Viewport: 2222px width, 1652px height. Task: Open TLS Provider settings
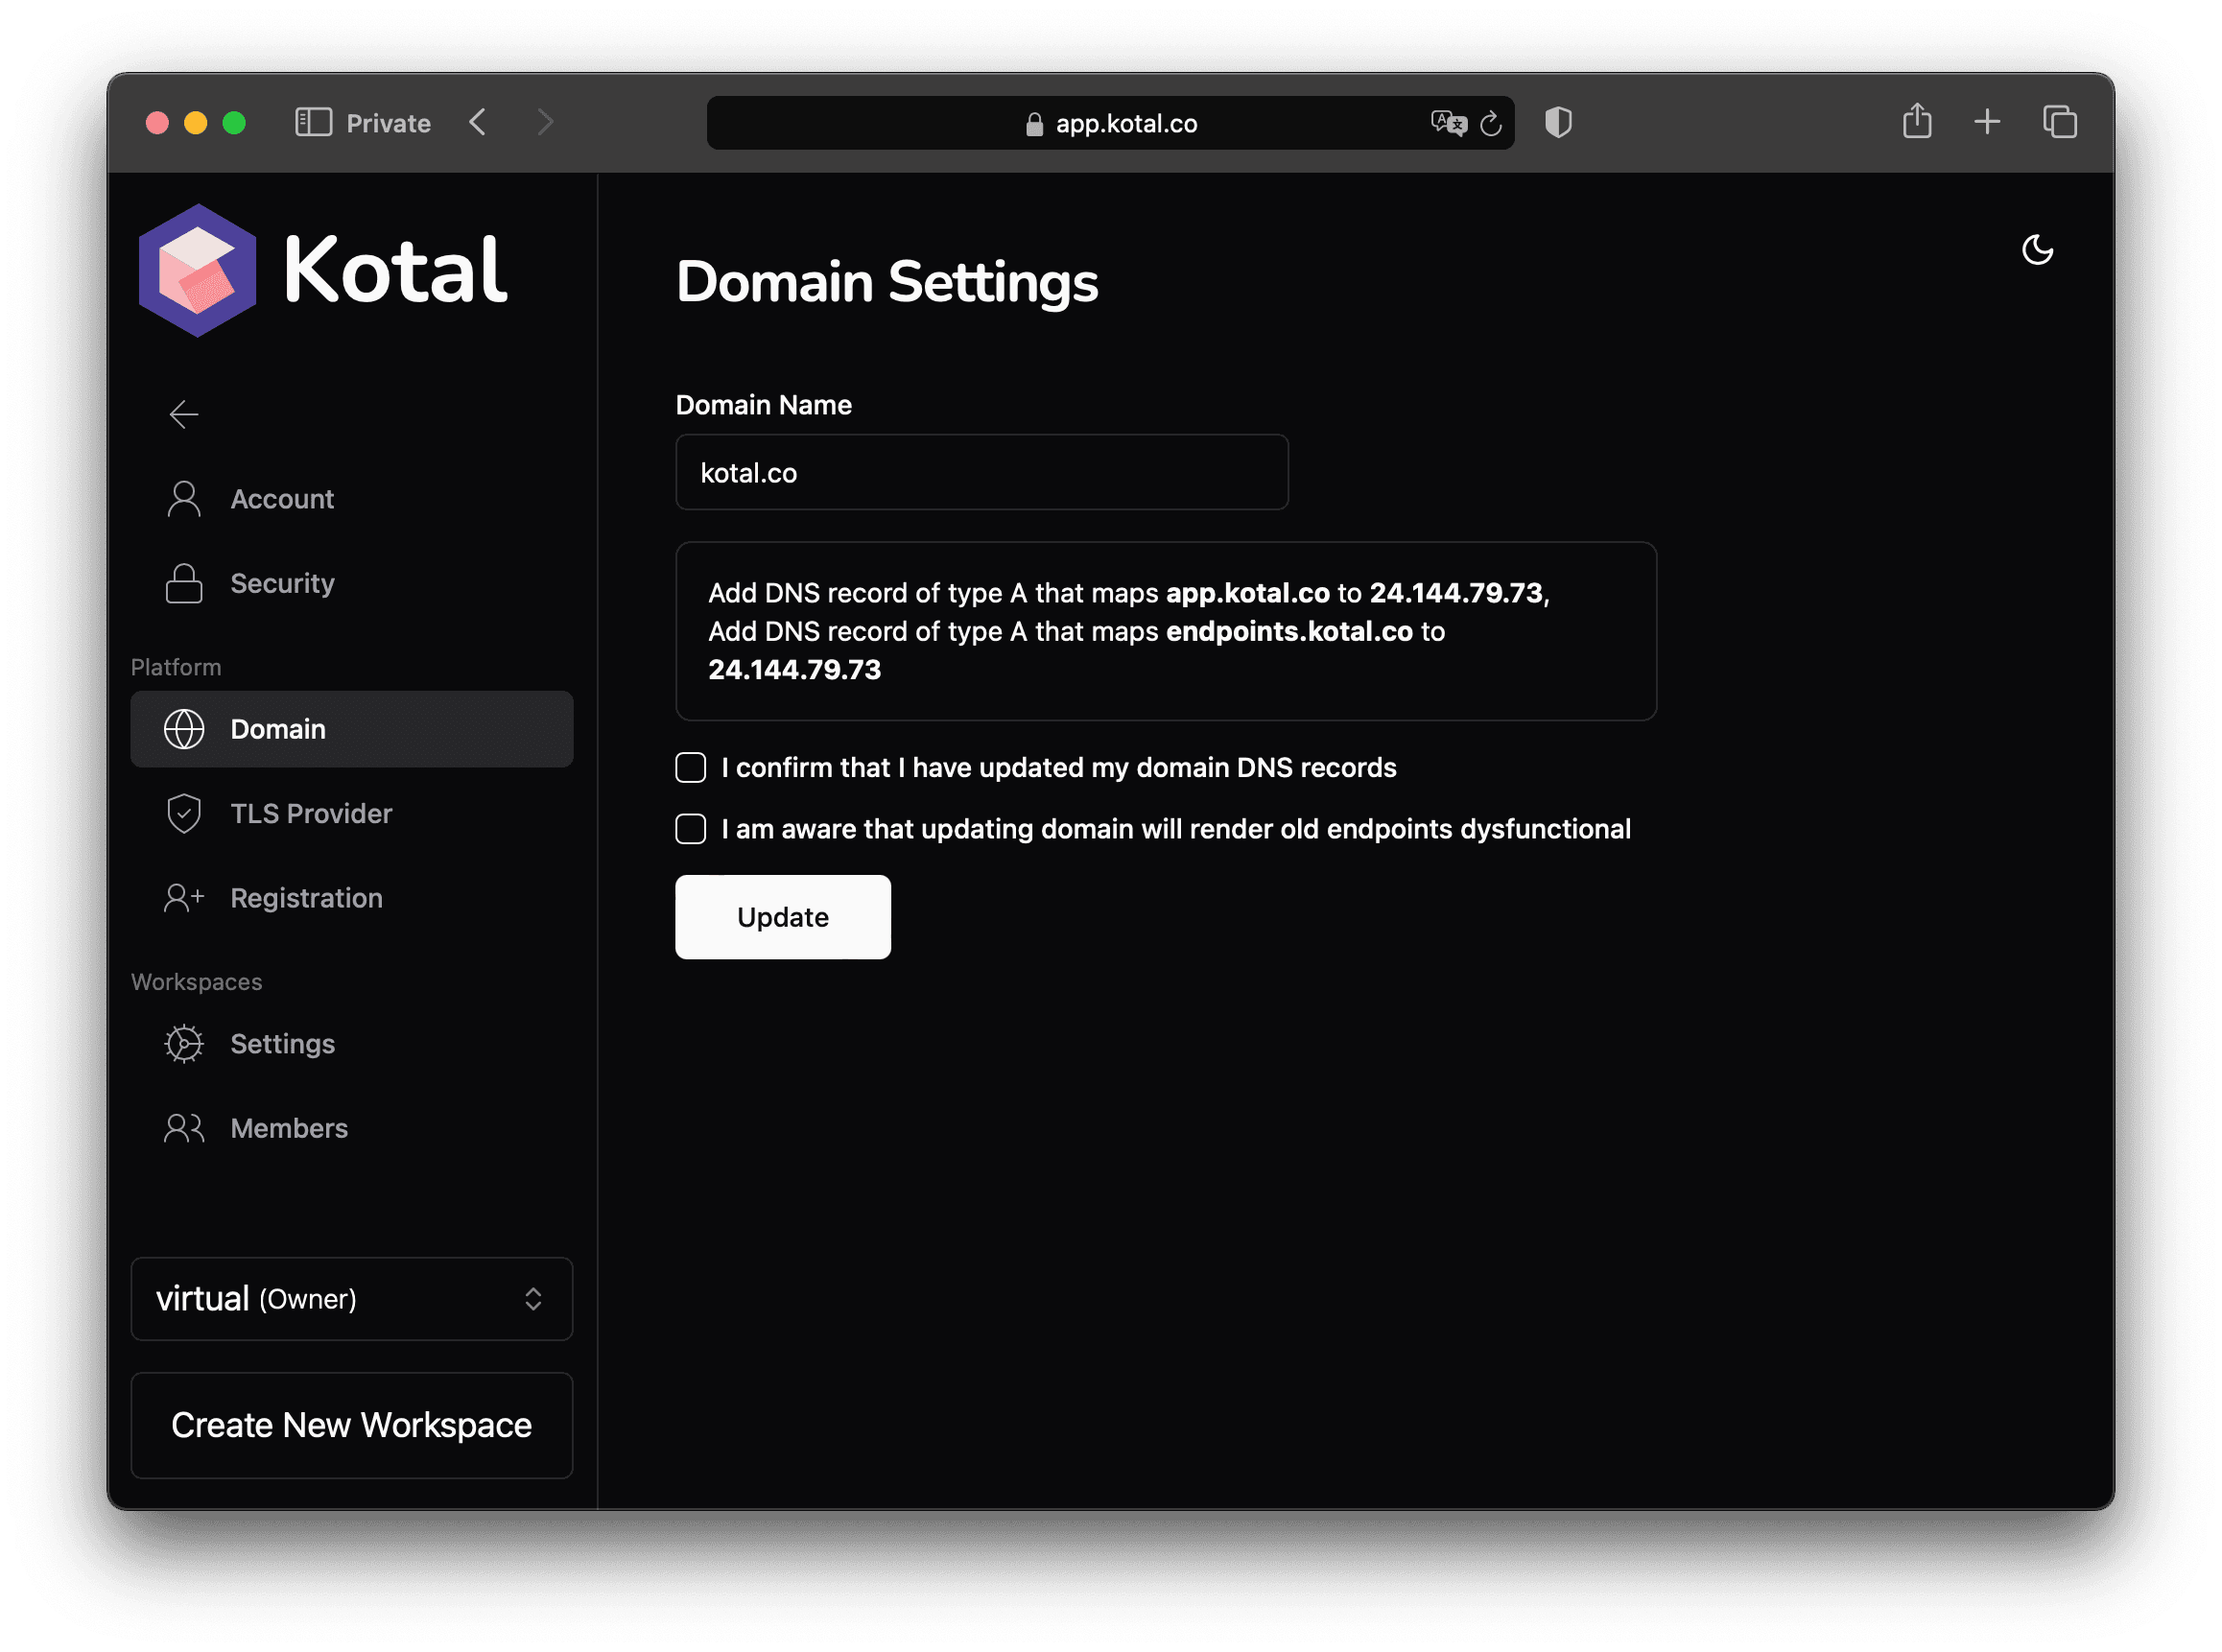[x=352, y=814]
